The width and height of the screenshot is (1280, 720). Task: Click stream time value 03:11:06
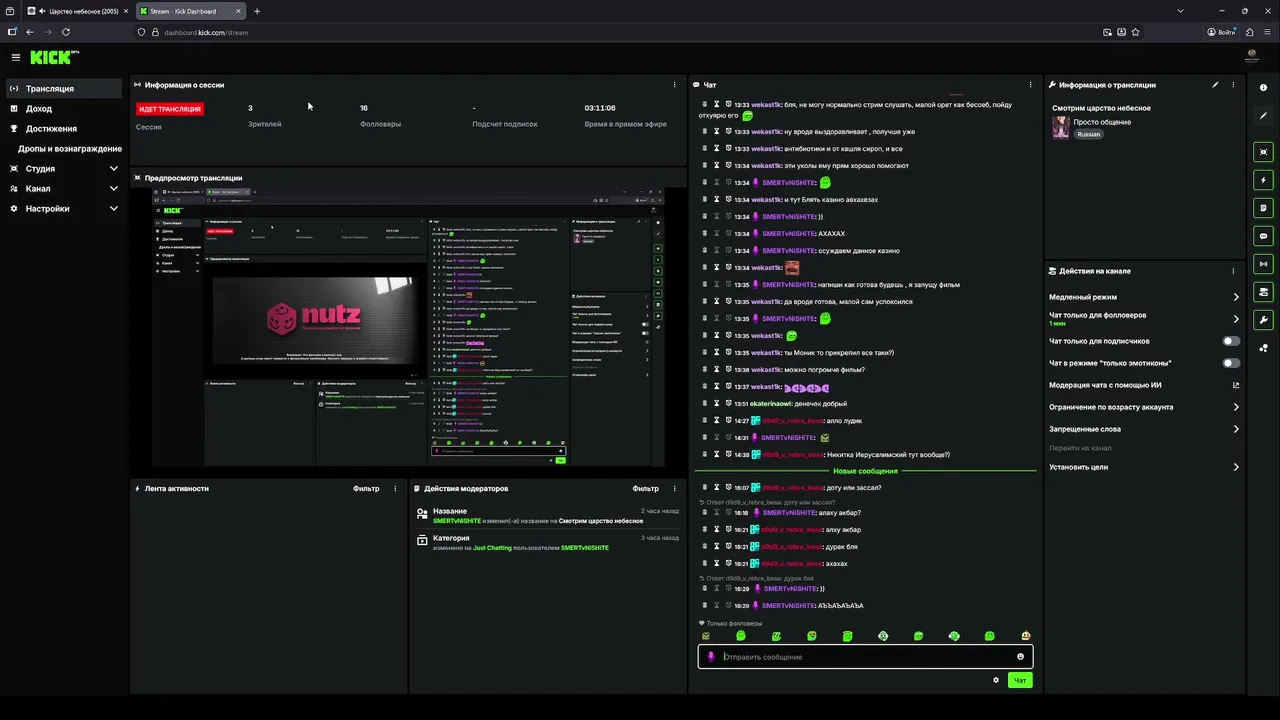(600, 108)
